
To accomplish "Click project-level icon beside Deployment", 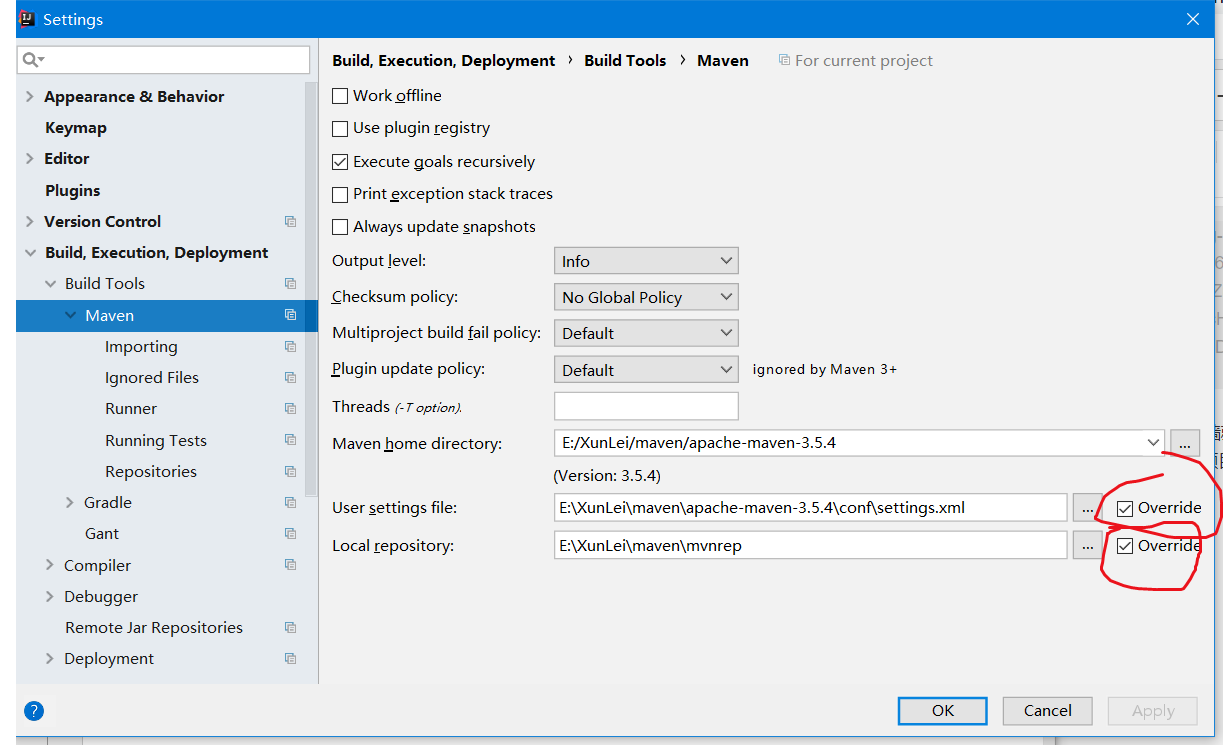I will coord(290,659).
